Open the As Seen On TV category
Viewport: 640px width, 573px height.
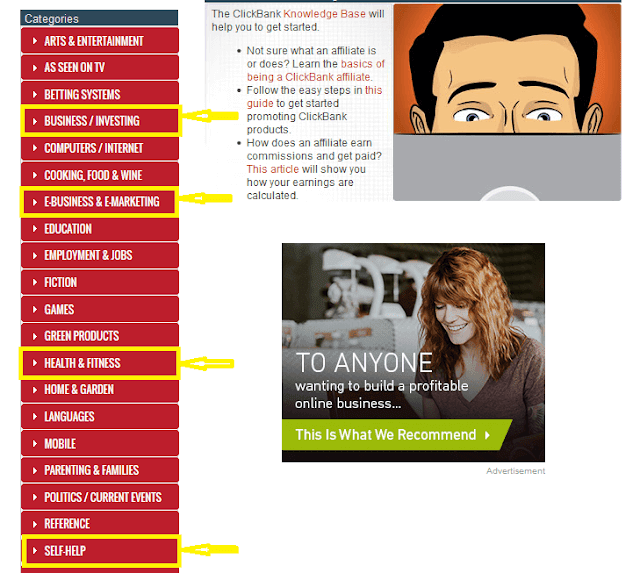click(x=100, y=67)
